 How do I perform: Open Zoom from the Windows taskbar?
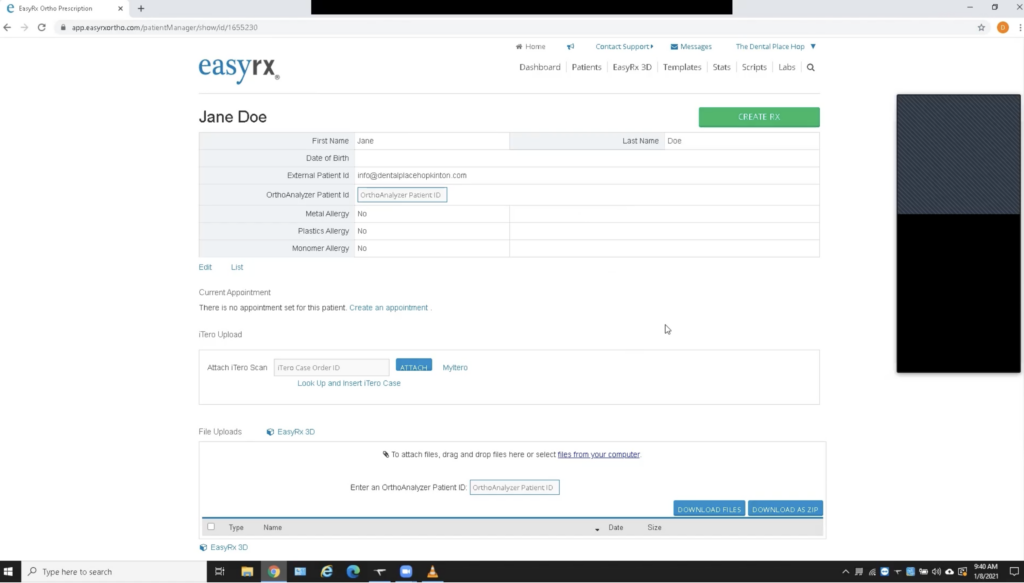pyautogui.click(x=406, y=572)
